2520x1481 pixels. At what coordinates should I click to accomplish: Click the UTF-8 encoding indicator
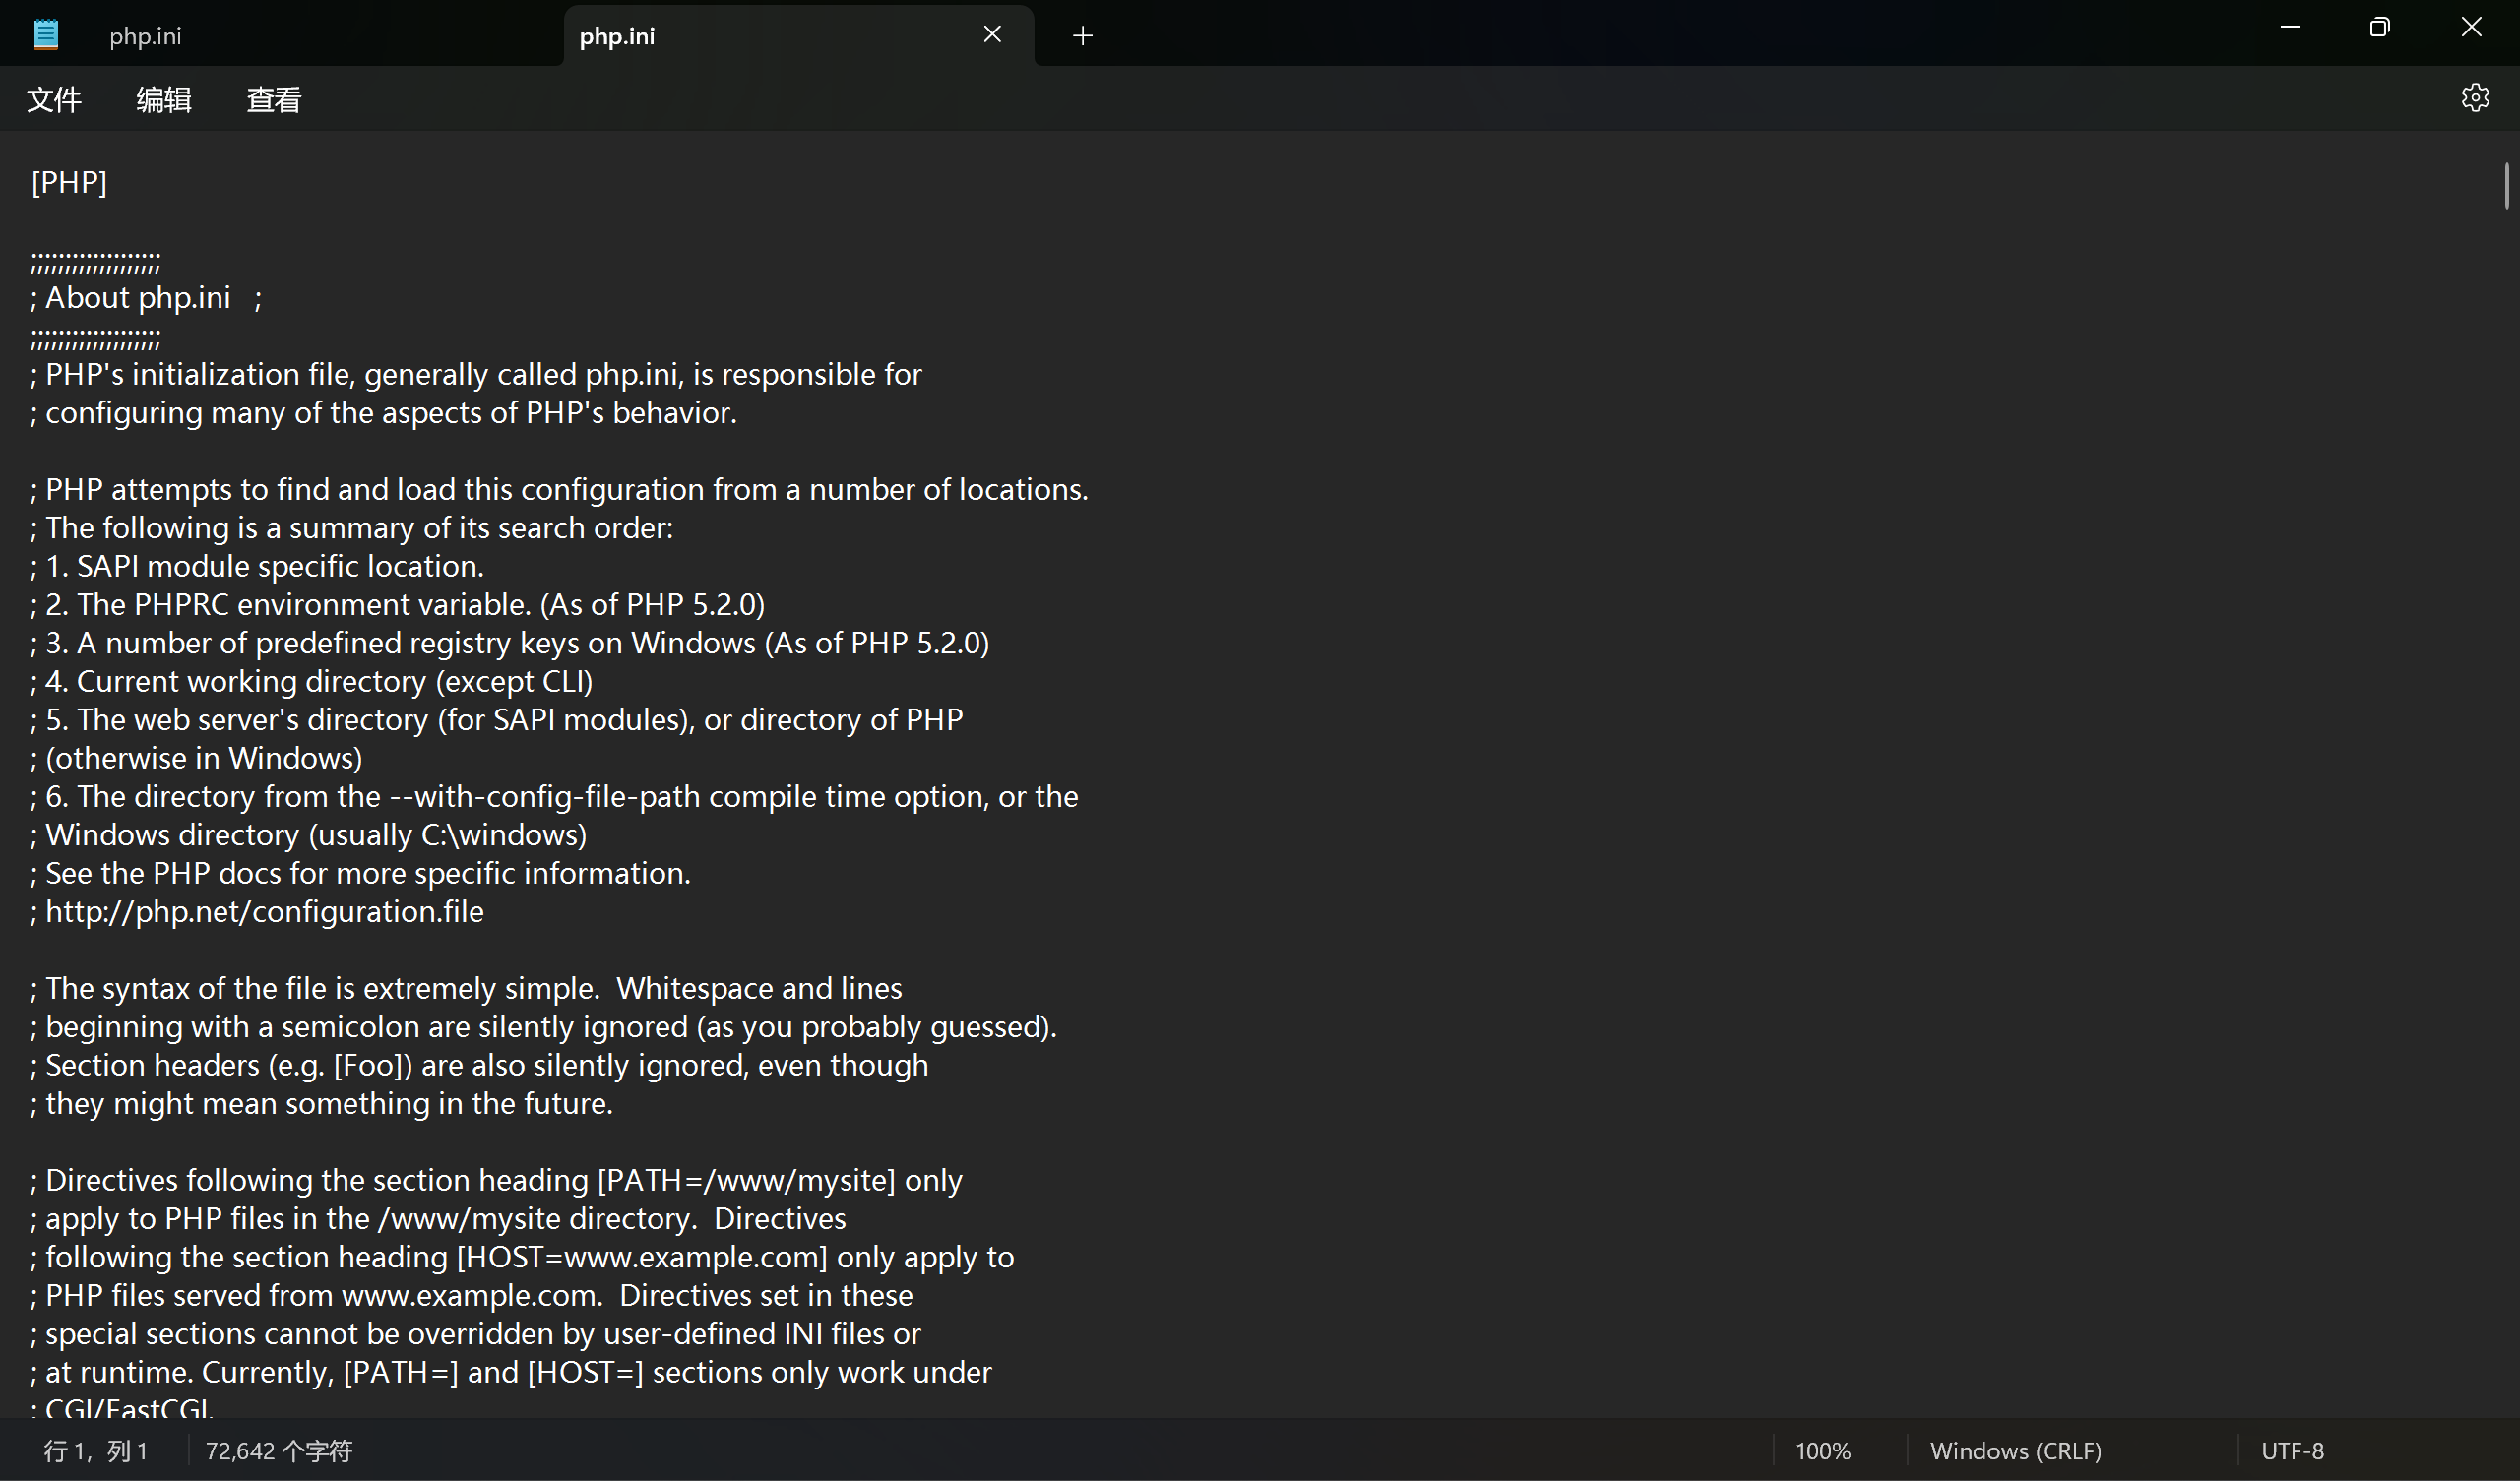[x=2293, y=1451]
